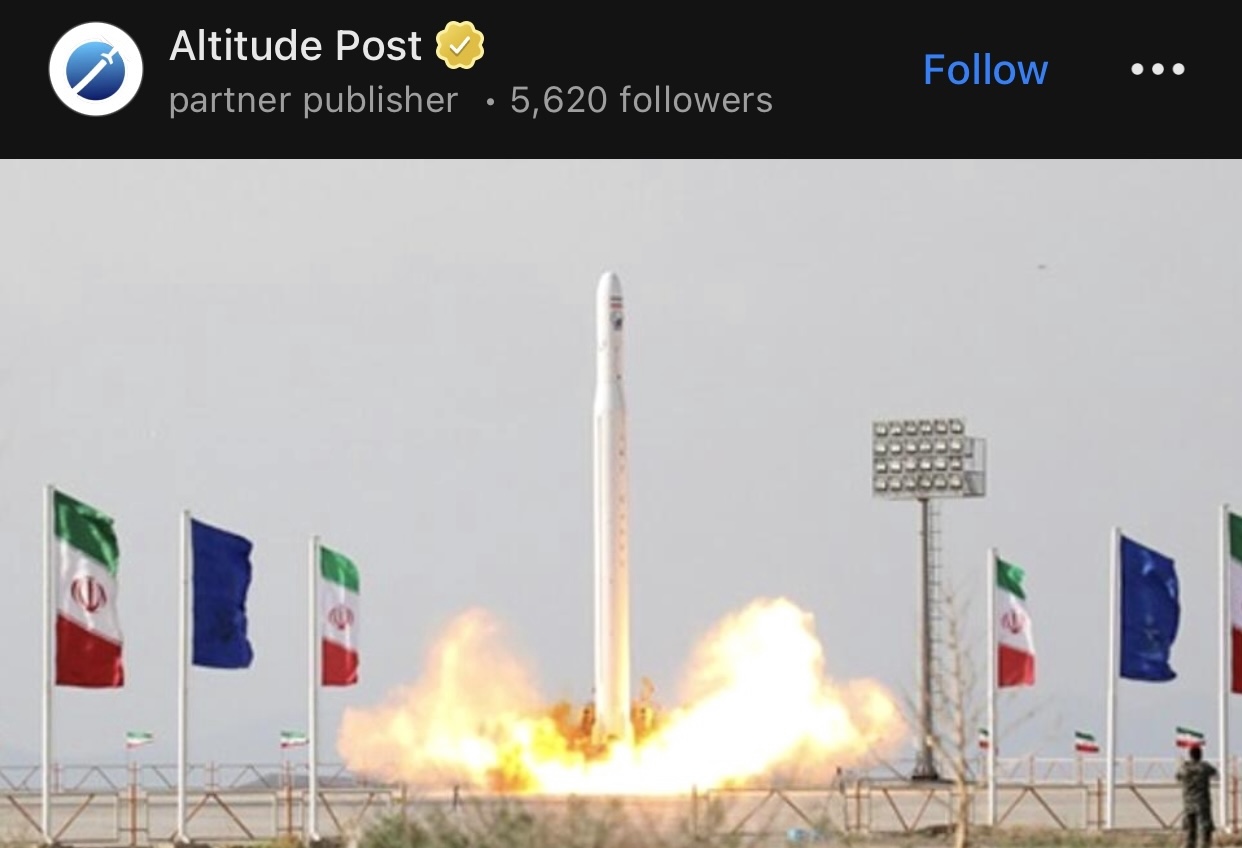Tap the partner publisher label
1242x848 pixels.
[x=313, y=100]
